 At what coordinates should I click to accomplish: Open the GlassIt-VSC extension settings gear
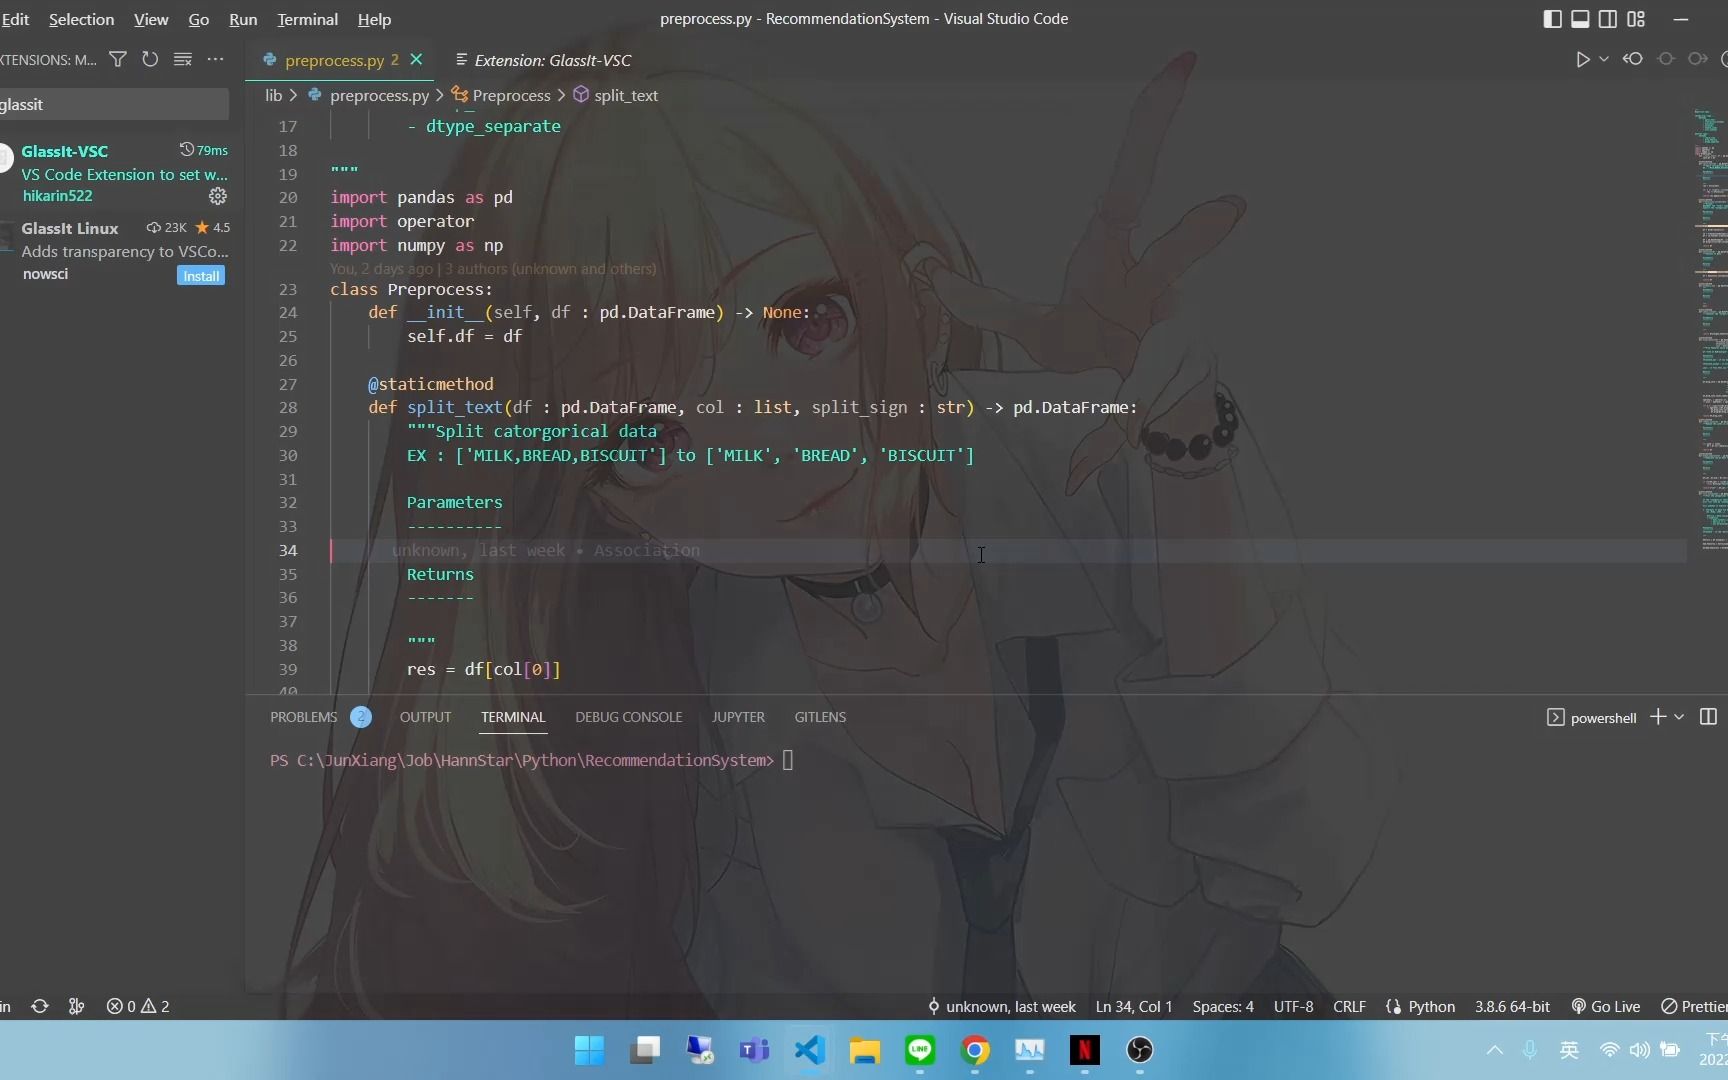click(x=217, y=196)
